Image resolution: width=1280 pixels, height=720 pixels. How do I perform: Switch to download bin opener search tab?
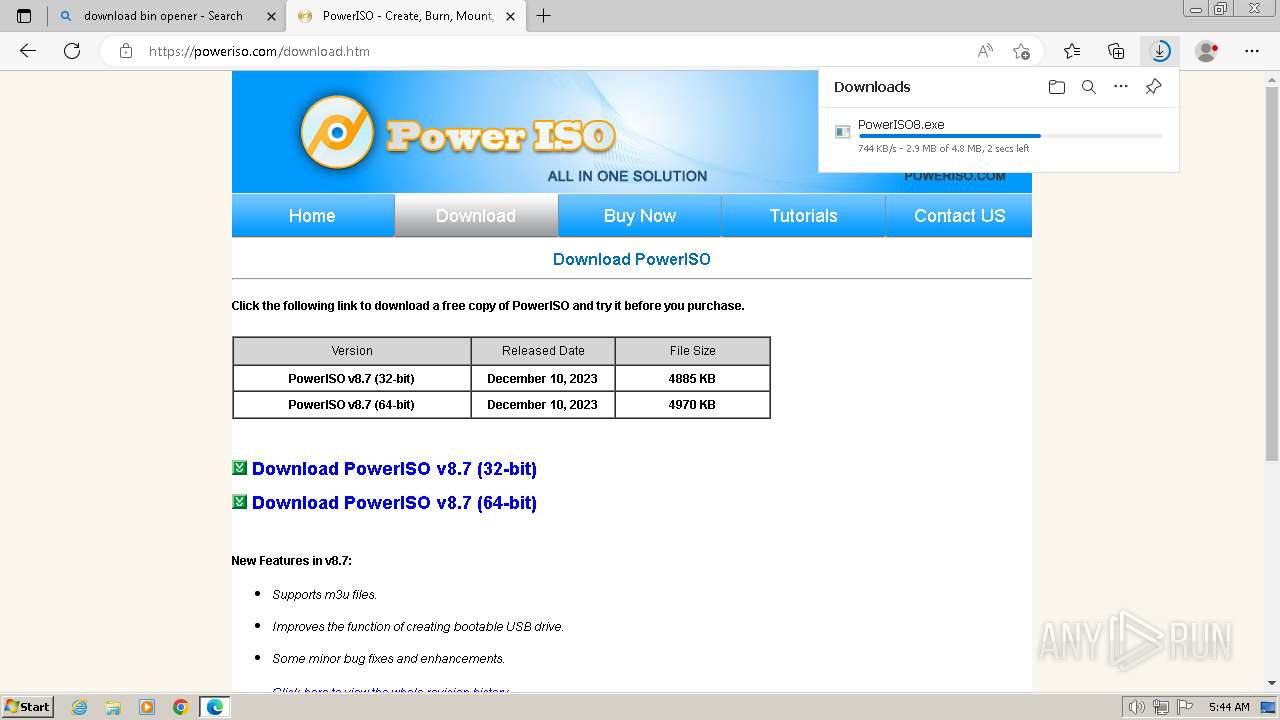pyautogui.click(x=163, y=16)
